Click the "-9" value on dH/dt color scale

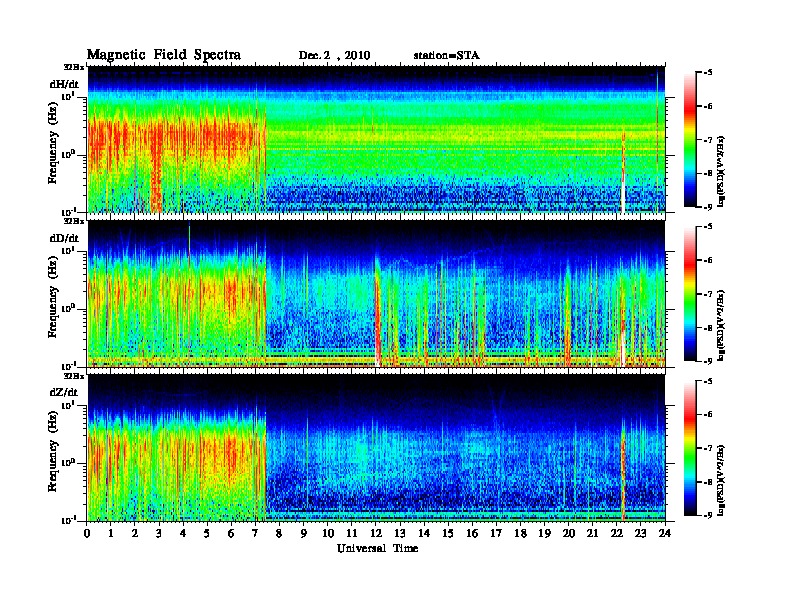[708, 207]
